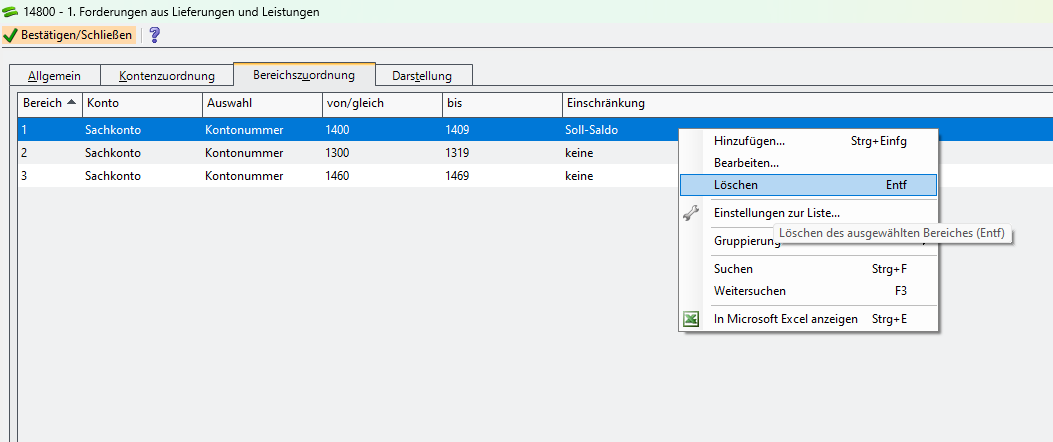Select Weitersuchen in the context menu
The height and width of the screenshot is (442, 1053).
(x=749, y=291)
